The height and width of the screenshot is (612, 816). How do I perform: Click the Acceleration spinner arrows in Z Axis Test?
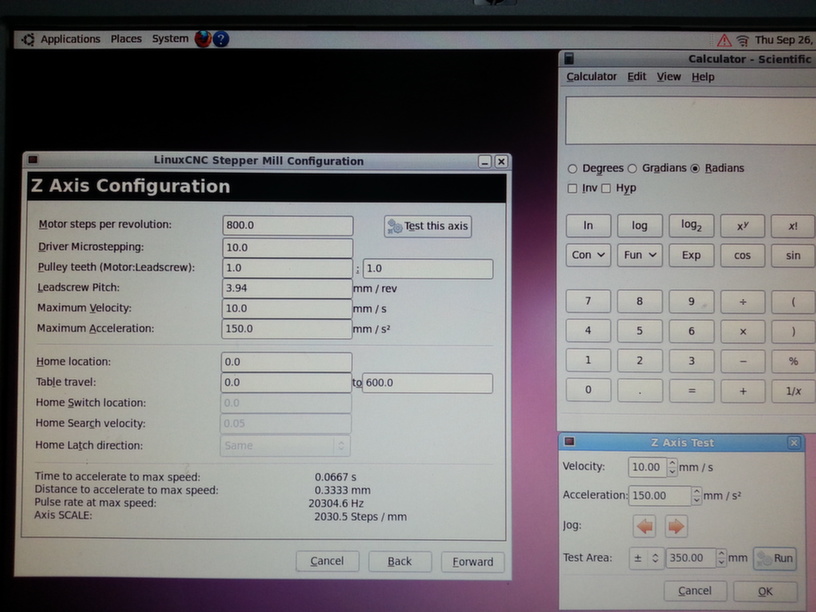click(696, 495)
